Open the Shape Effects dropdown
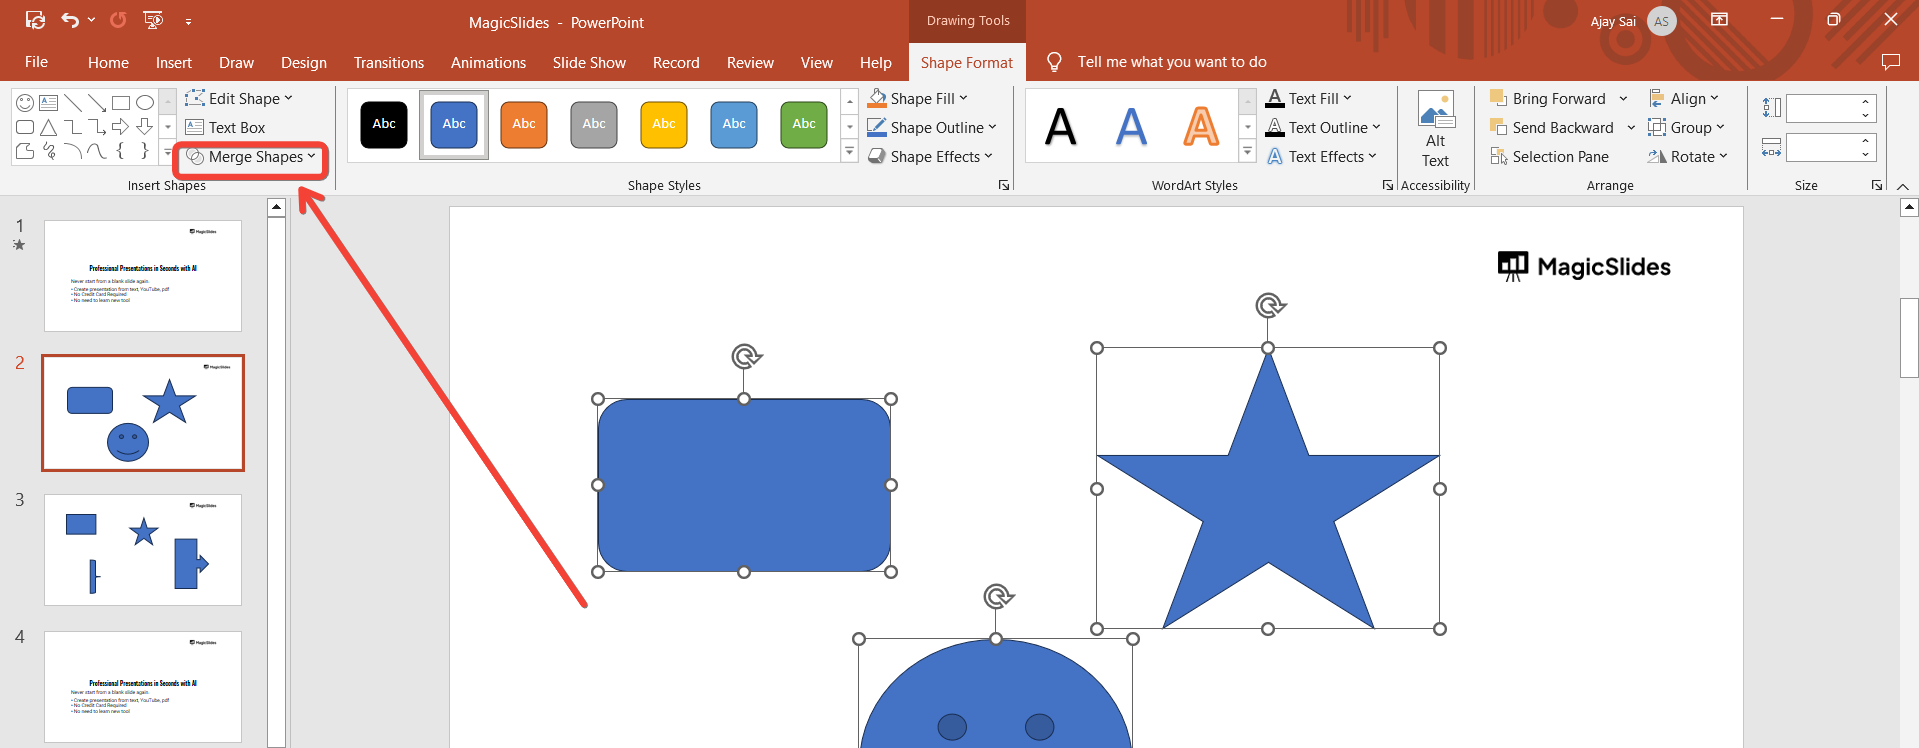Image resolution: width=1919 pixels, height=748 pixels. pos(930,157)
